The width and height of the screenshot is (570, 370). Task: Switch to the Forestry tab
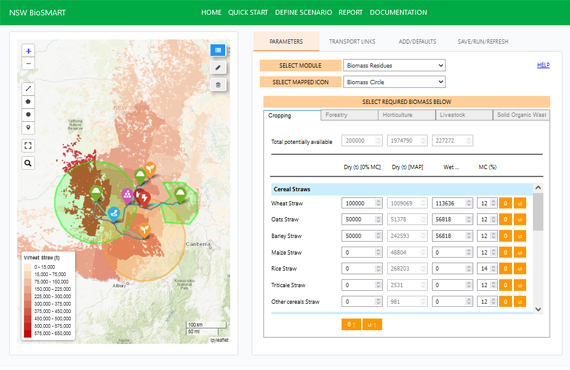350,115
